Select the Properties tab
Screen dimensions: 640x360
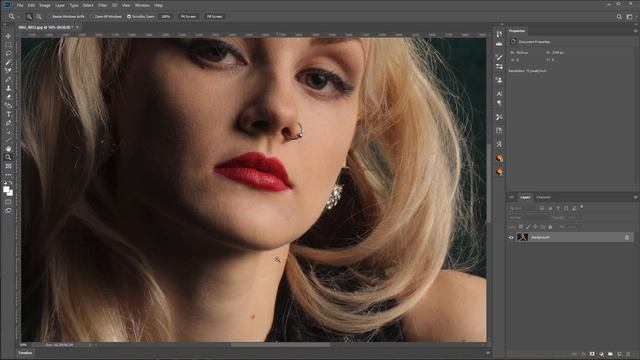click(517, 31)
